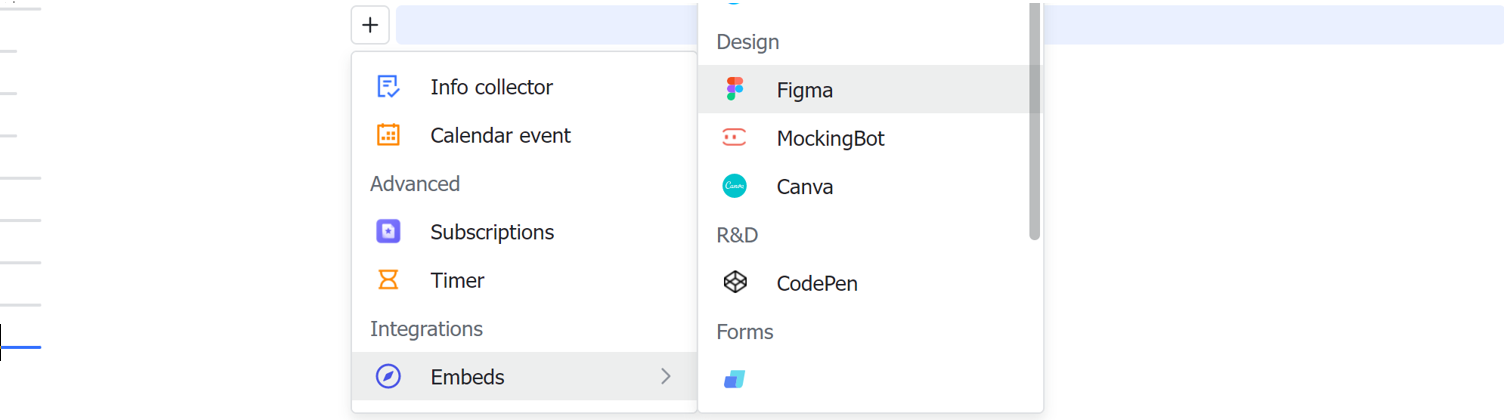Click the blue icon under Forms
Screen dimensions: 1504x420
coord(735,380)
